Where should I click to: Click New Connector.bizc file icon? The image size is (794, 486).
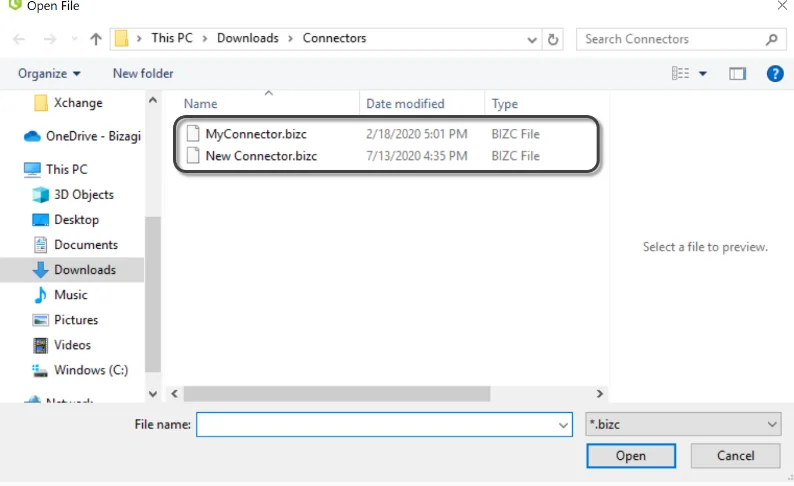pyautogui.click(x=192, y=155)
